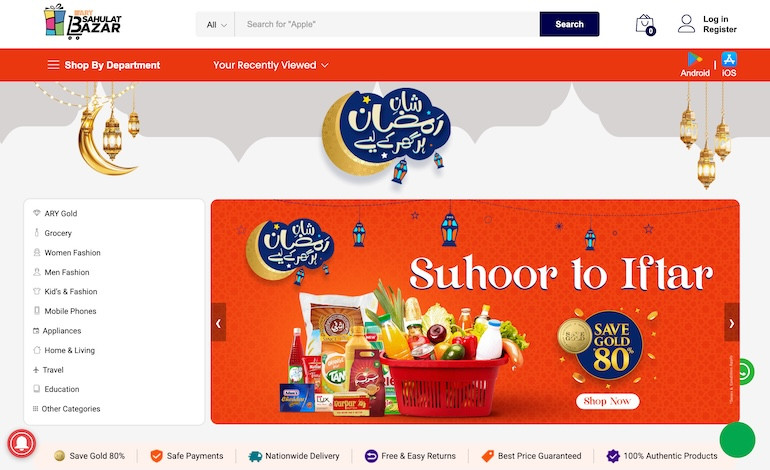Click the ARY Sahulat Bazar logo
The width and height of the screenshot is (770, 470).
tap(82, 22)
